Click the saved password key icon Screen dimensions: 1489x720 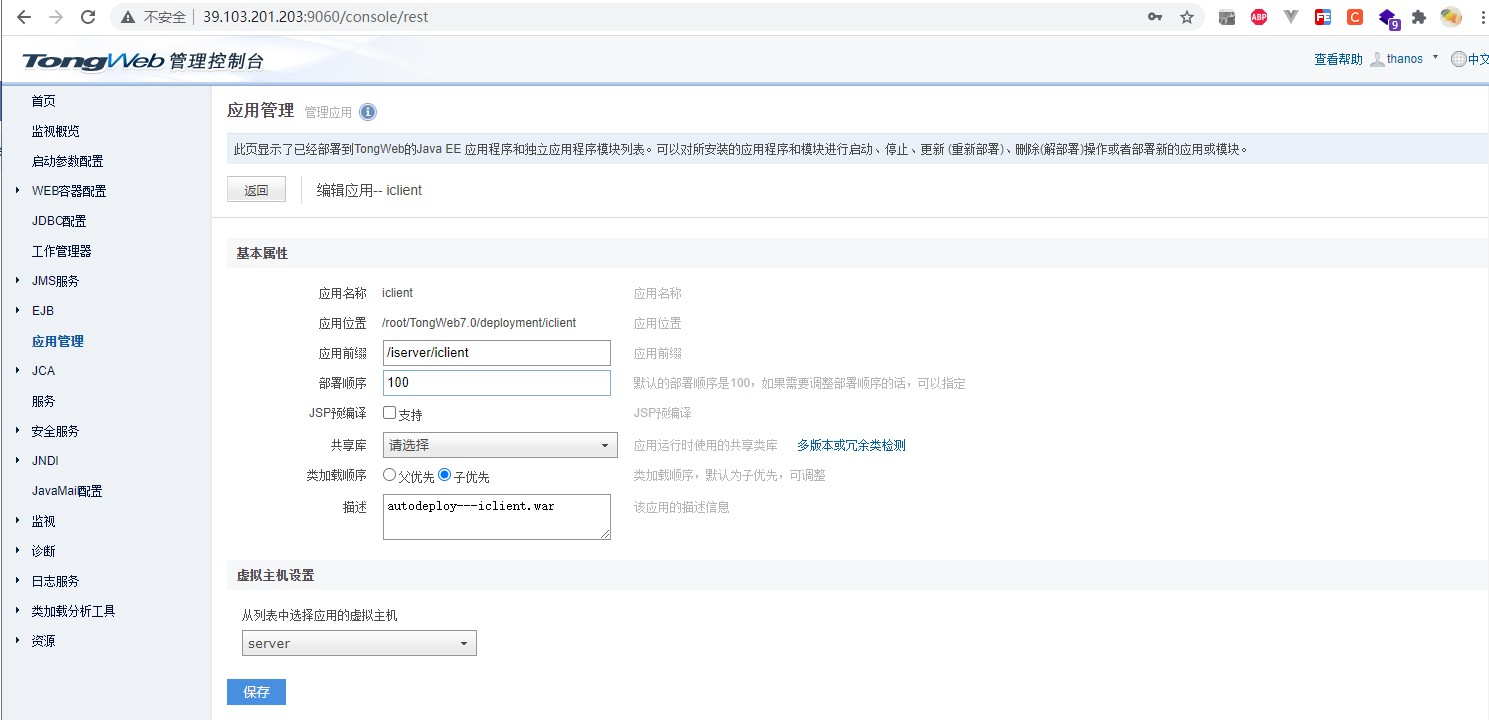click(1155, 17)
